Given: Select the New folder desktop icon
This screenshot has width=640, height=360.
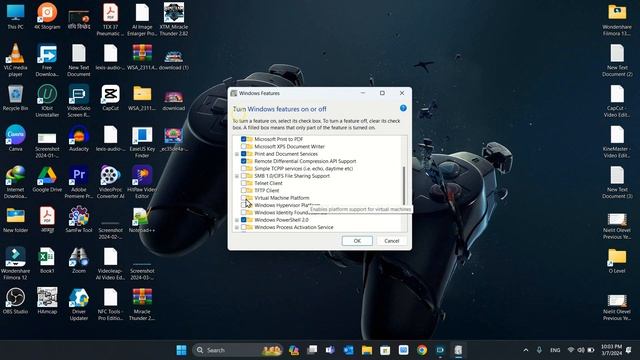Looking at the screenshot, I should (16, 220).
